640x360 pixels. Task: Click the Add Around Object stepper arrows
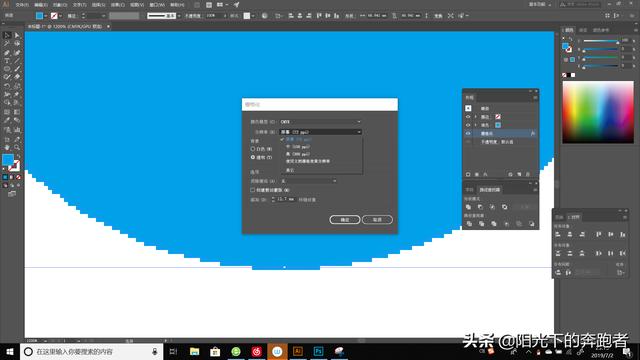coord(273,199)
